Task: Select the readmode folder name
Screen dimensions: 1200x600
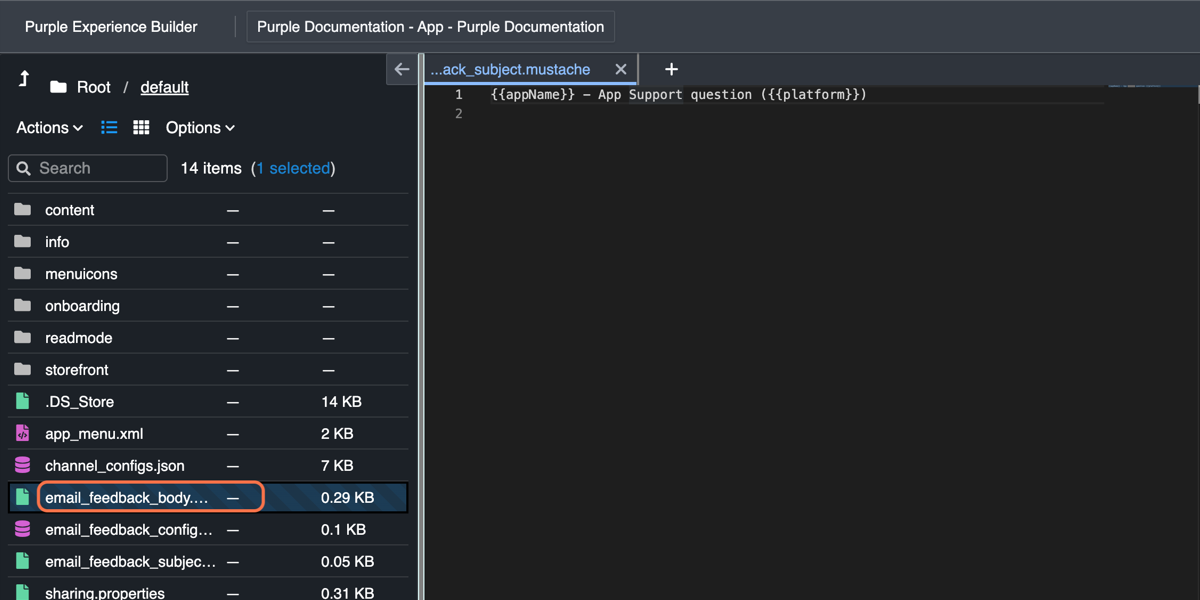Action: (79, 338)
